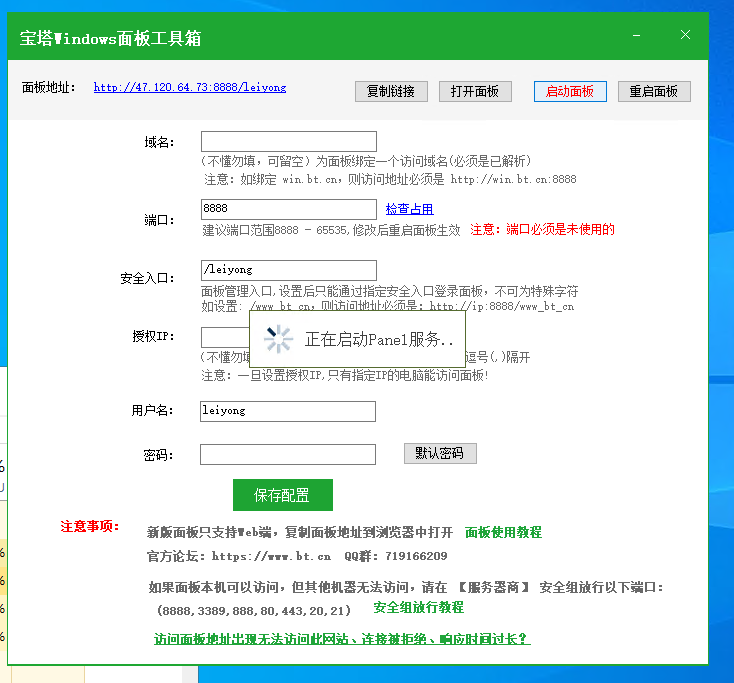
Task: Open the 访问面板地址出现无法访问此网站 help link
Action: pos(342,639)
